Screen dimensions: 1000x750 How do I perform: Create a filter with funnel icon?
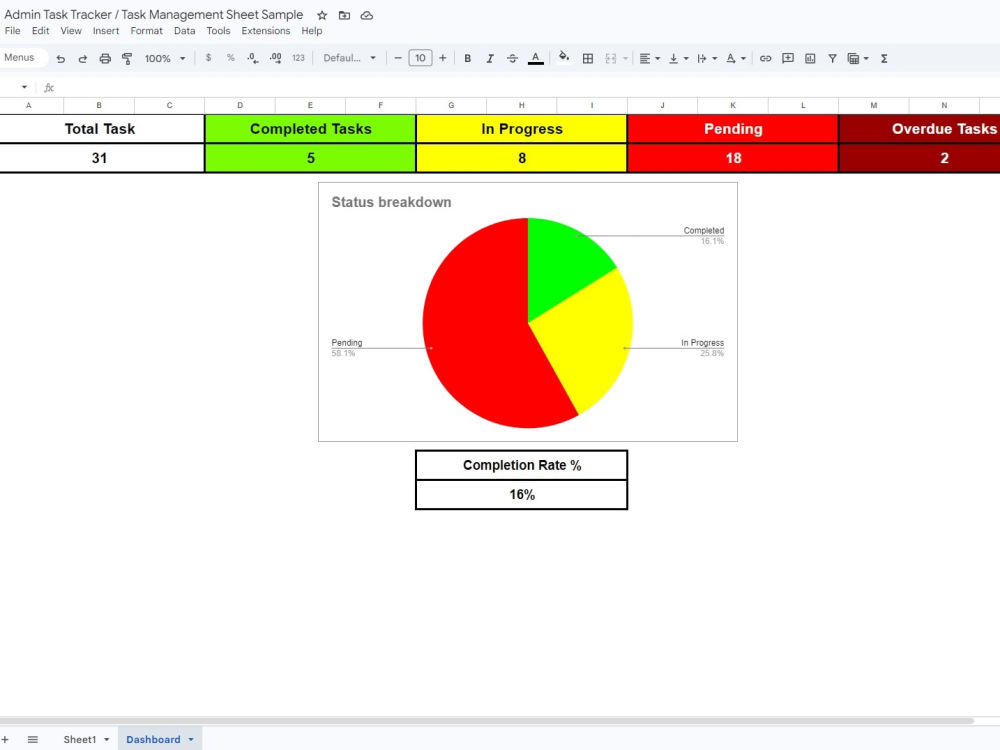click(x=832, y=59)
